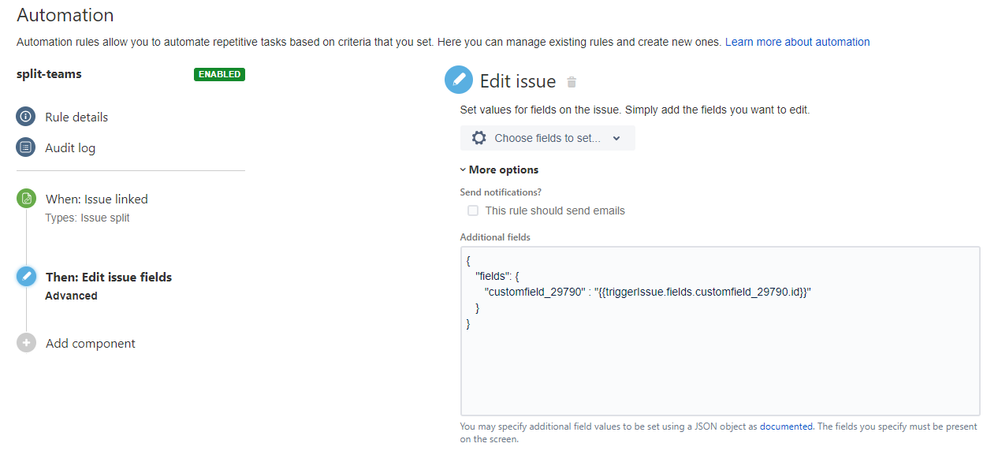Click the 'Send notifications?' label
This screenshot has width=998, height=462.
pyautogui.click(x=500, y=192)
